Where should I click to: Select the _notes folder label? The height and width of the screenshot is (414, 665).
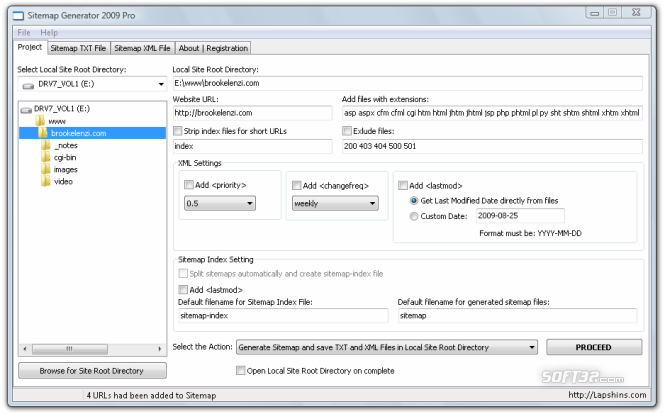(66, 145)
